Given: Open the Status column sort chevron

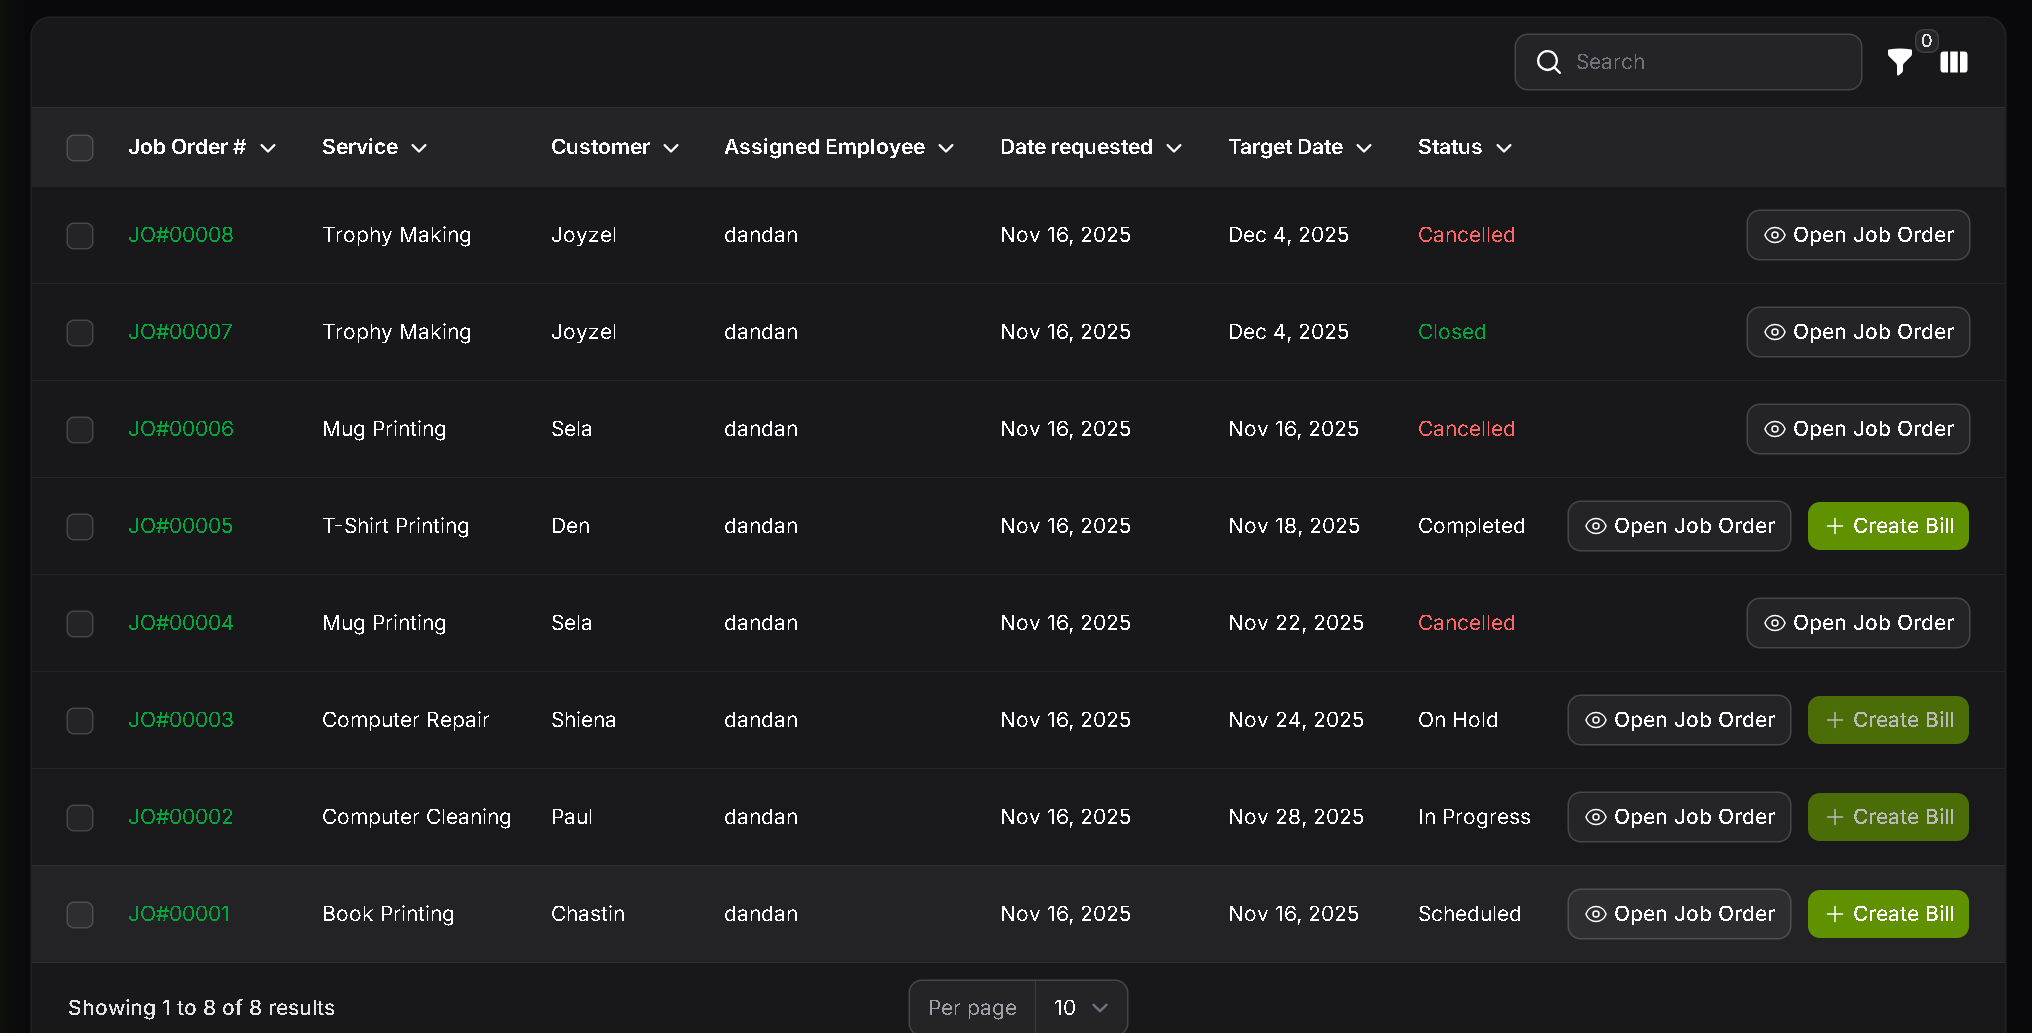Looking at the screenshot, I should point(1503,148).
